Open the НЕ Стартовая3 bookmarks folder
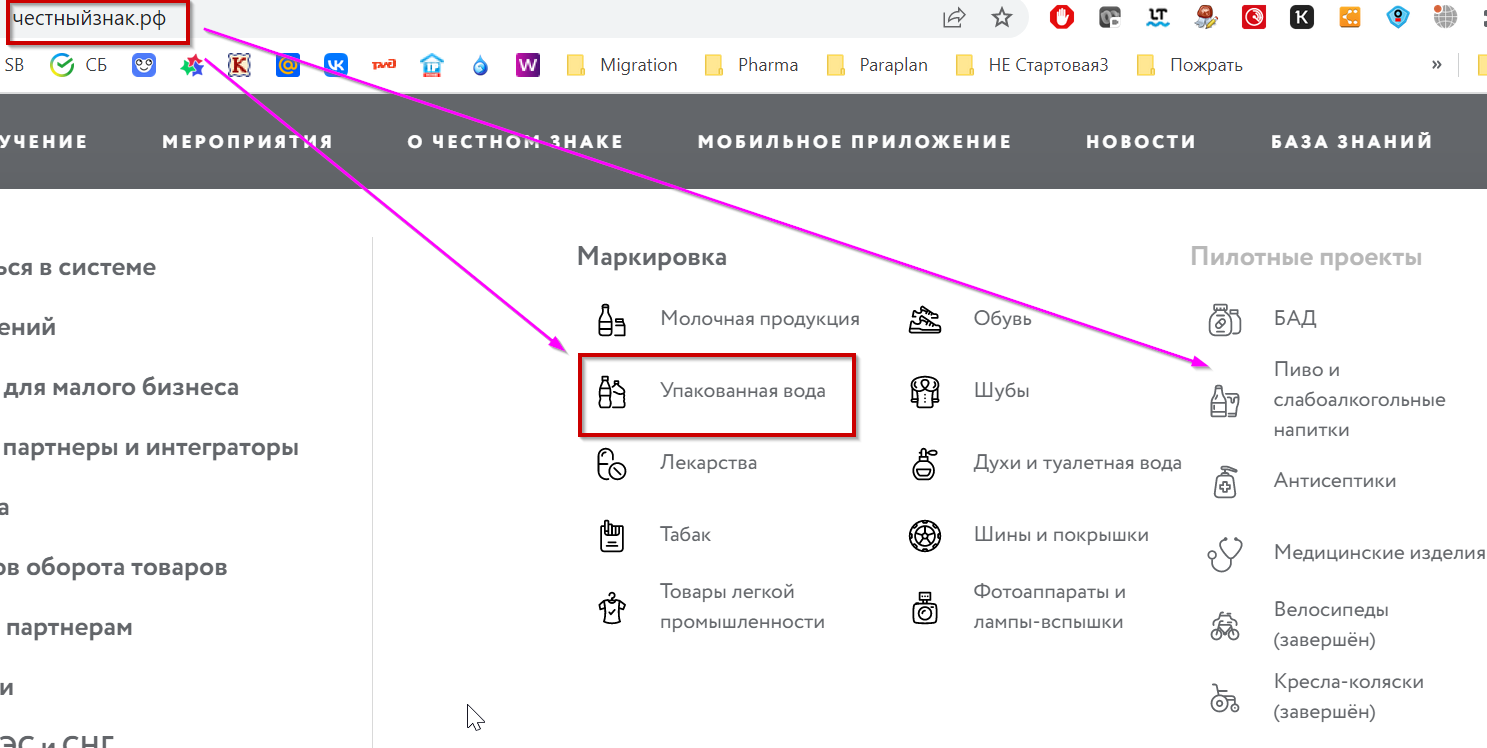Image resolution: width=1487 pixels, height=748 pixels. 1033,65
